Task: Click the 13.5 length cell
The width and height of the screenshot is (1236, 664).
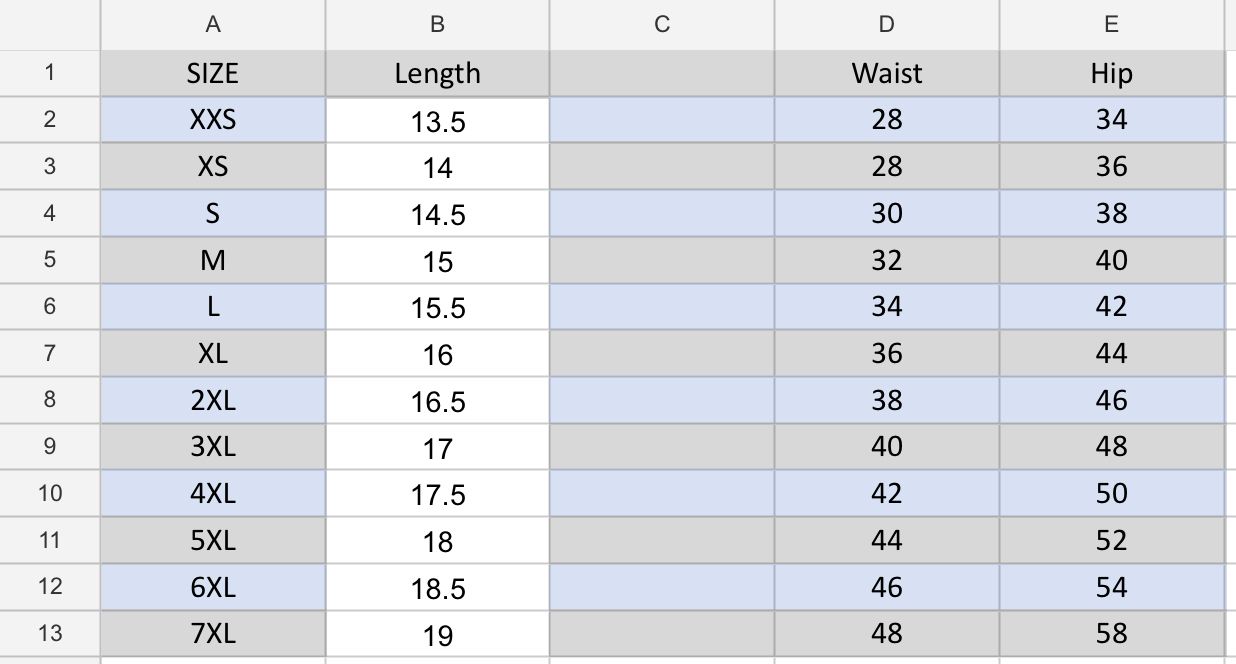Action: coord(437,121)
